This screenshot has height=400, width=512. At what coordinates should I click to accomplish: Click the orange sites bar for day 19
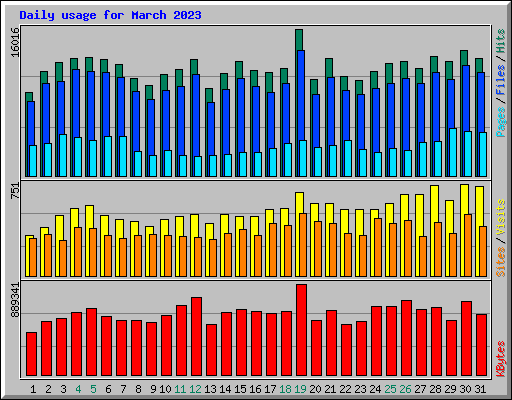tap(303, 245)
